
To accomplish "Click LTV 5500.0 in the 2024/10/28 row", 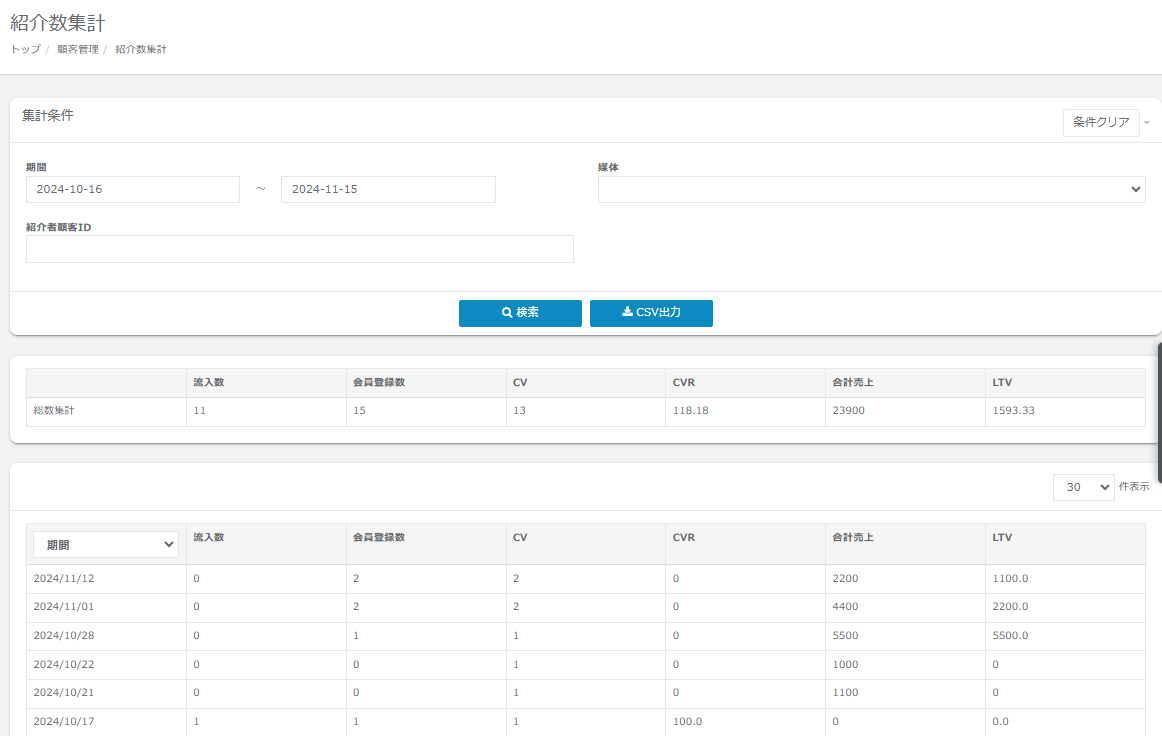I will pos(1010,636).
